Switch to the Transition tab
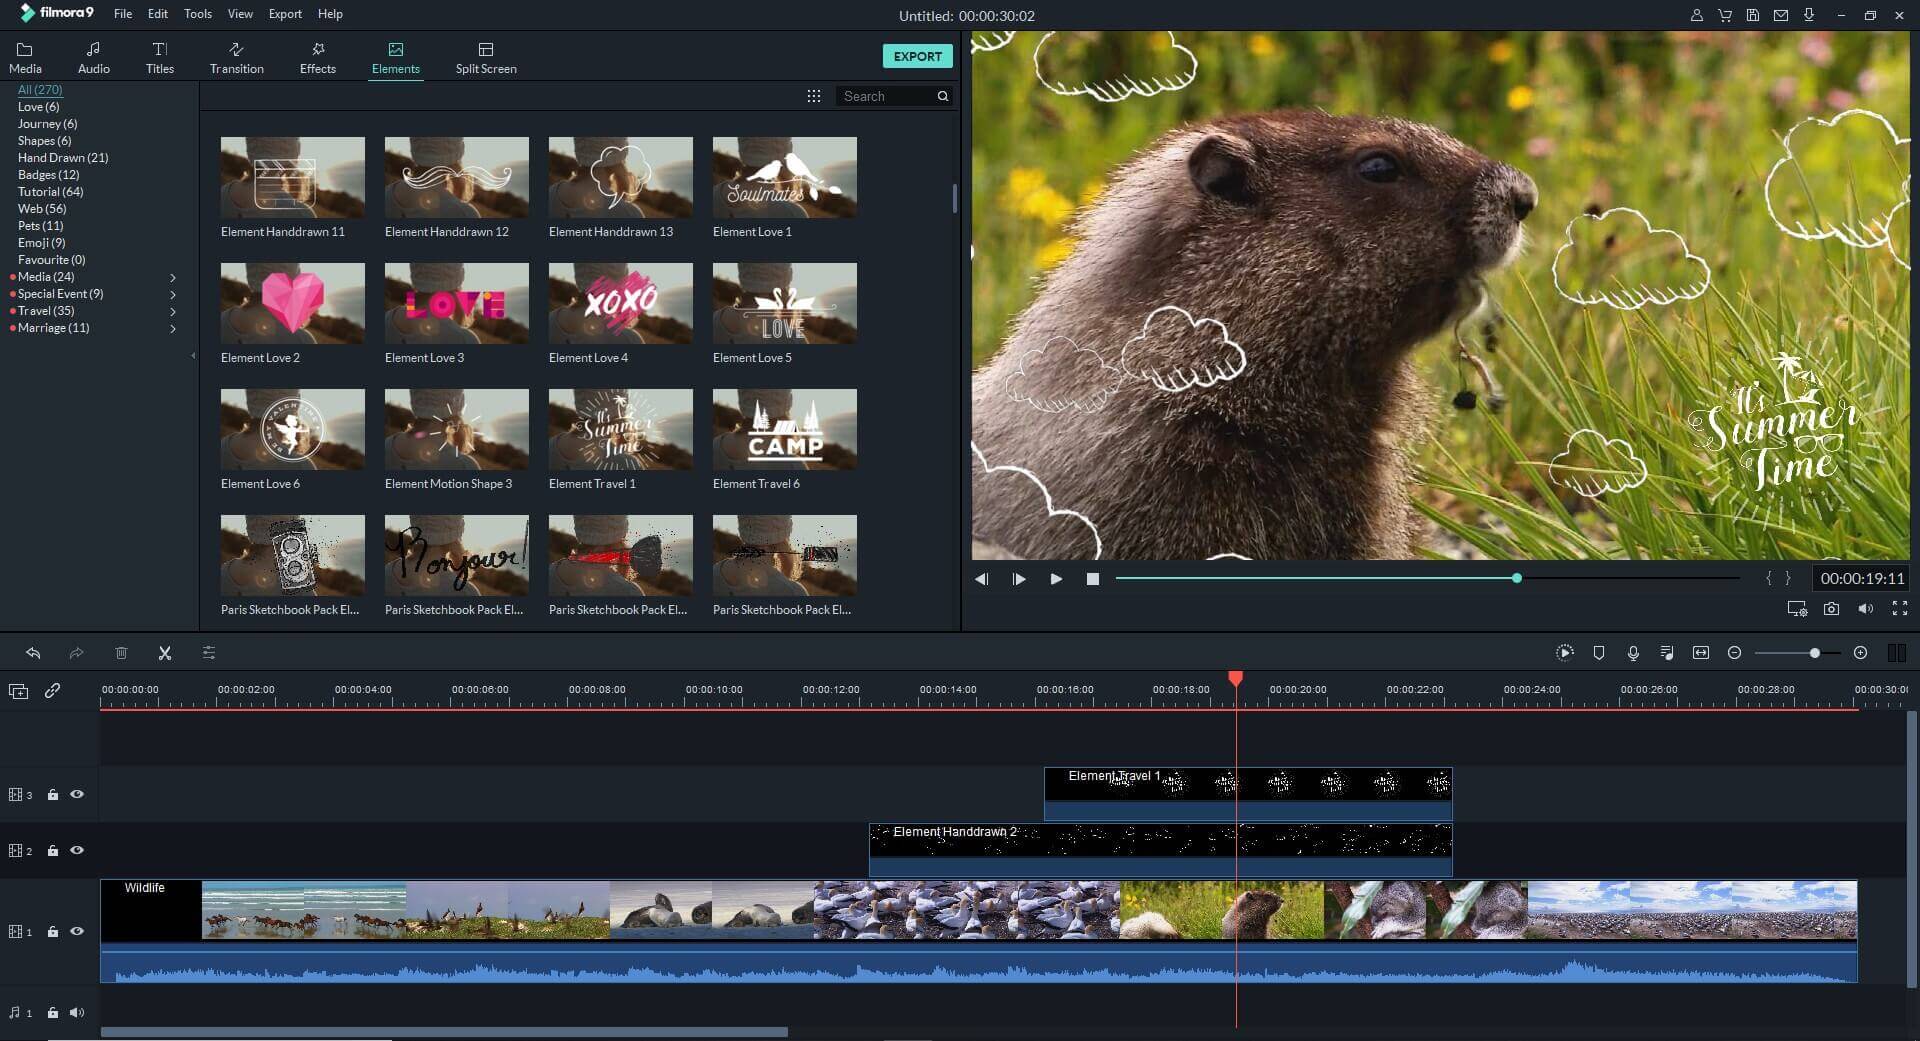The image size is (1920, 1041). pos(237,58)
